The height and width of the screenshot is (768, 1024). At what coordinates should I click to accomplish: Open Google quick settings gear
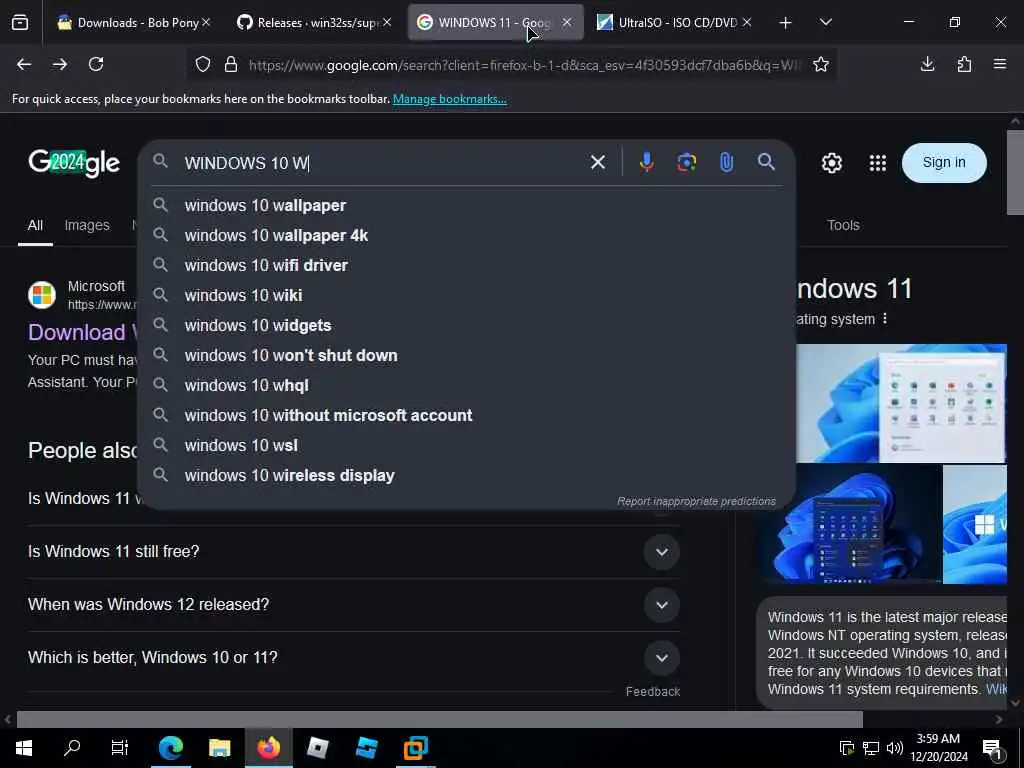831,163
